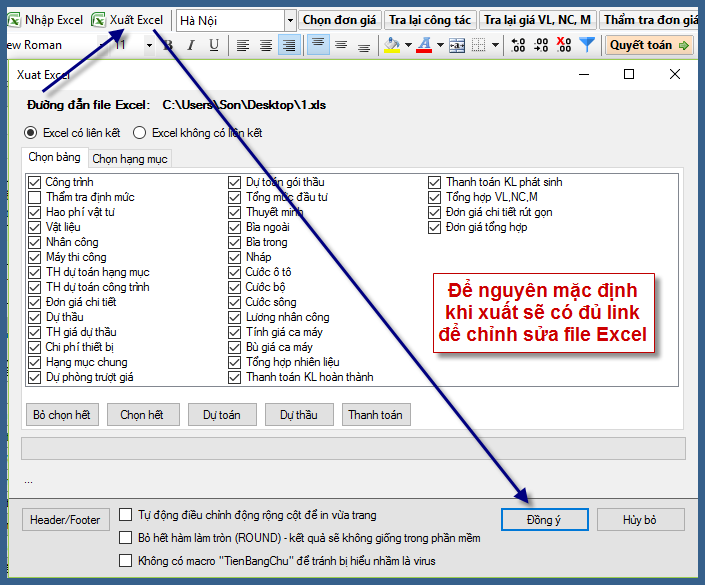705x585 pixels.
Task: Click the merge cells icon
Action: tap(456, 45)
